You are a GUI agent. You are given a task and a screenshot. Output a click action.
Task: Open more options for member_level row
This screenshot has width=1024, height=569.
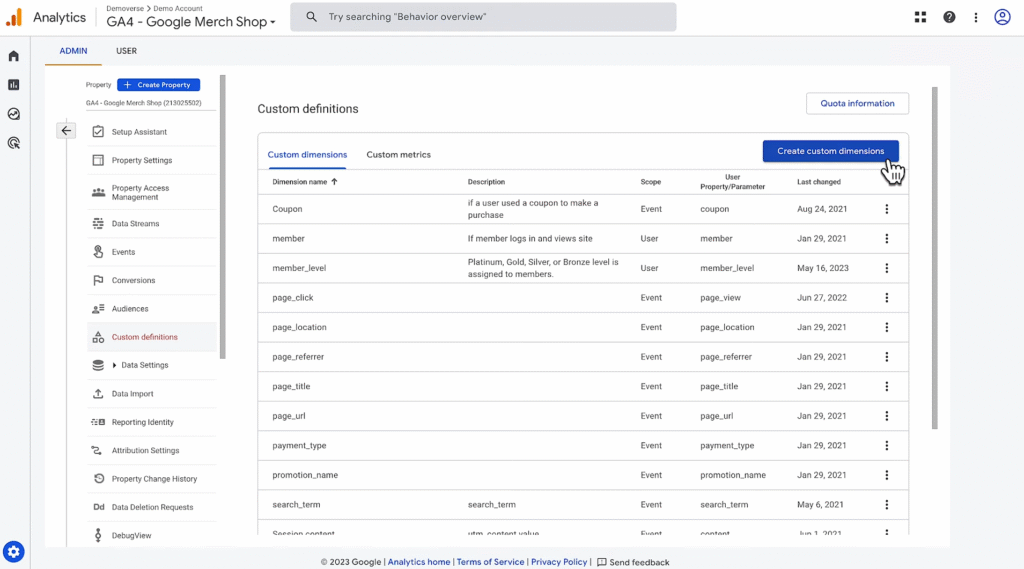(x=886, y=268)
